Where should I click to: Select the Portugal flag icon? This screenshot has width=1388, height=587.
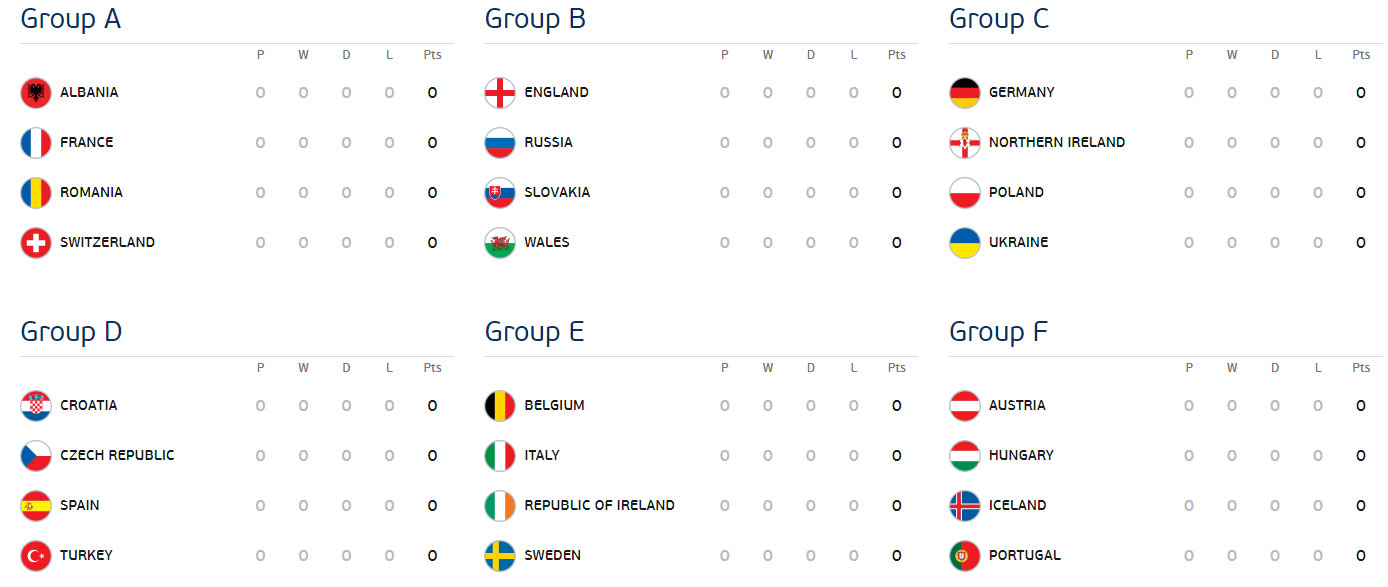tap(965, 556)
